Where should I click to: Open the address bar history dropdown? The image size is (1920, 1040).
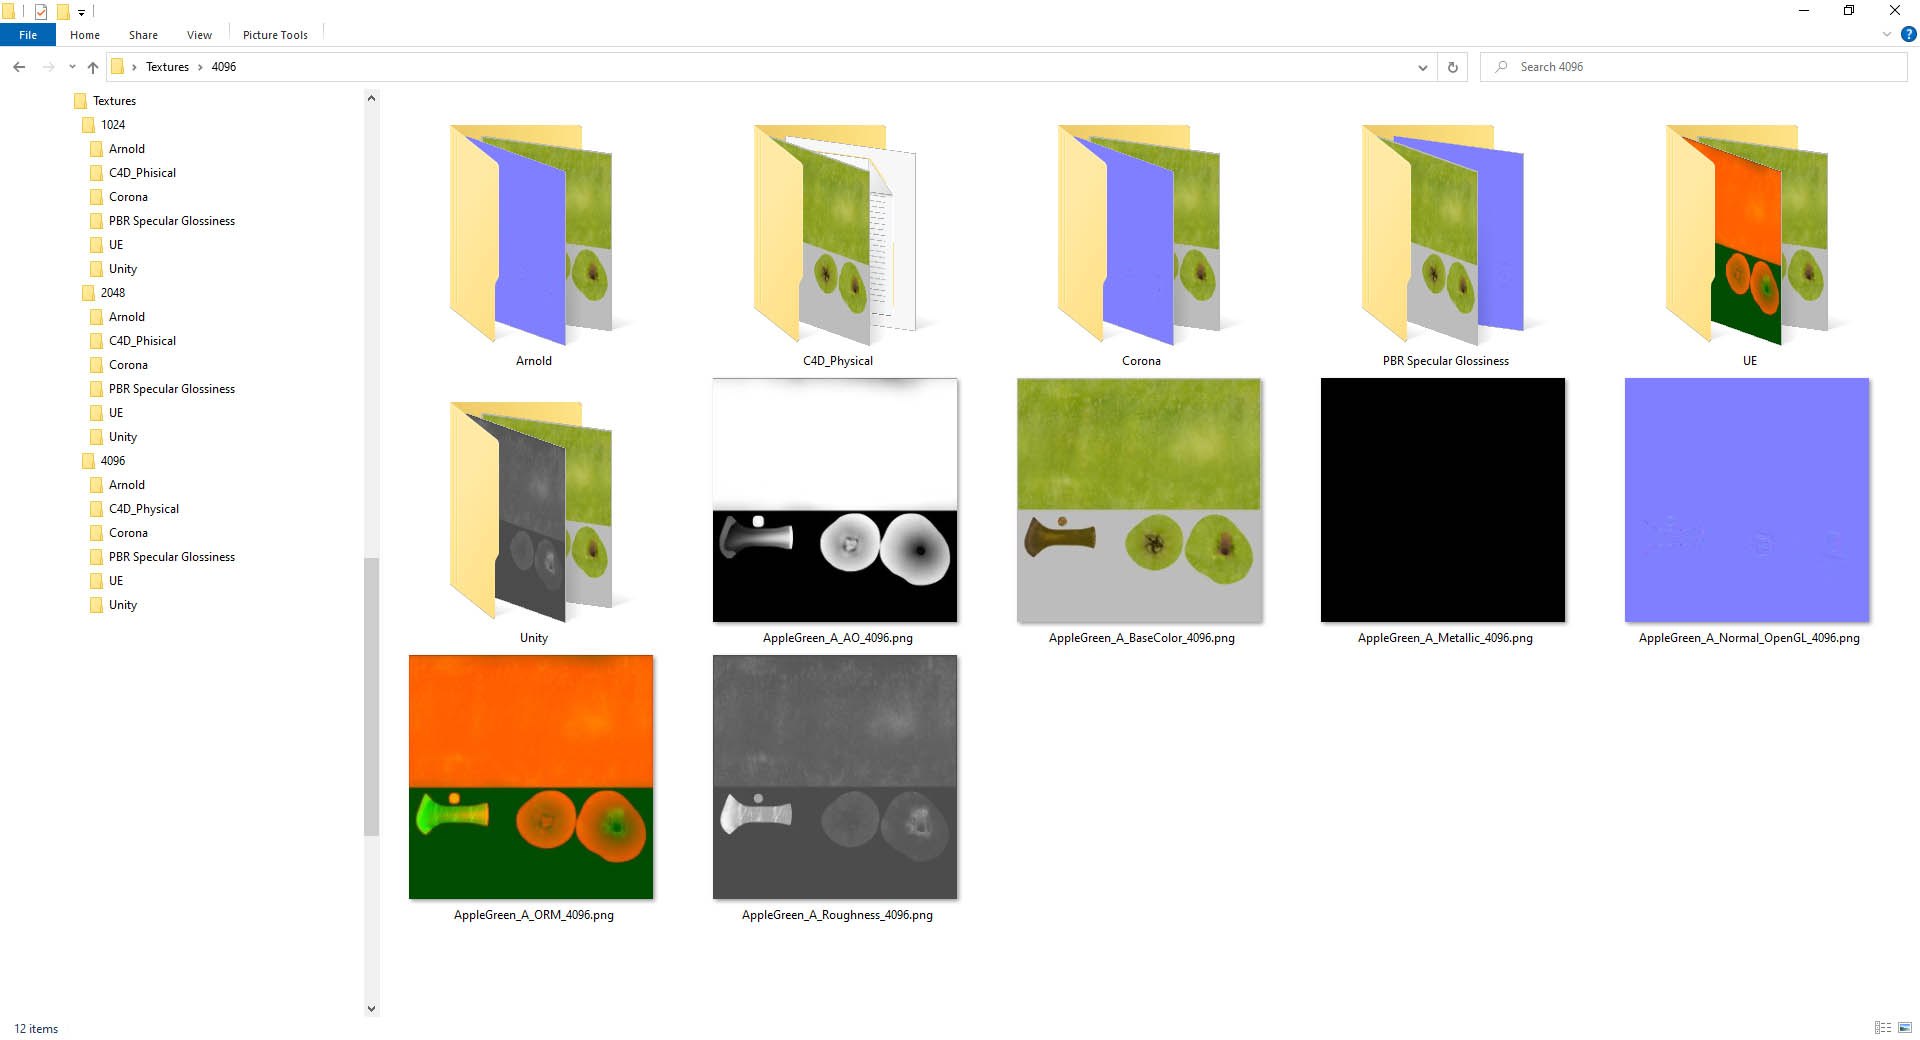(1422, 67)
